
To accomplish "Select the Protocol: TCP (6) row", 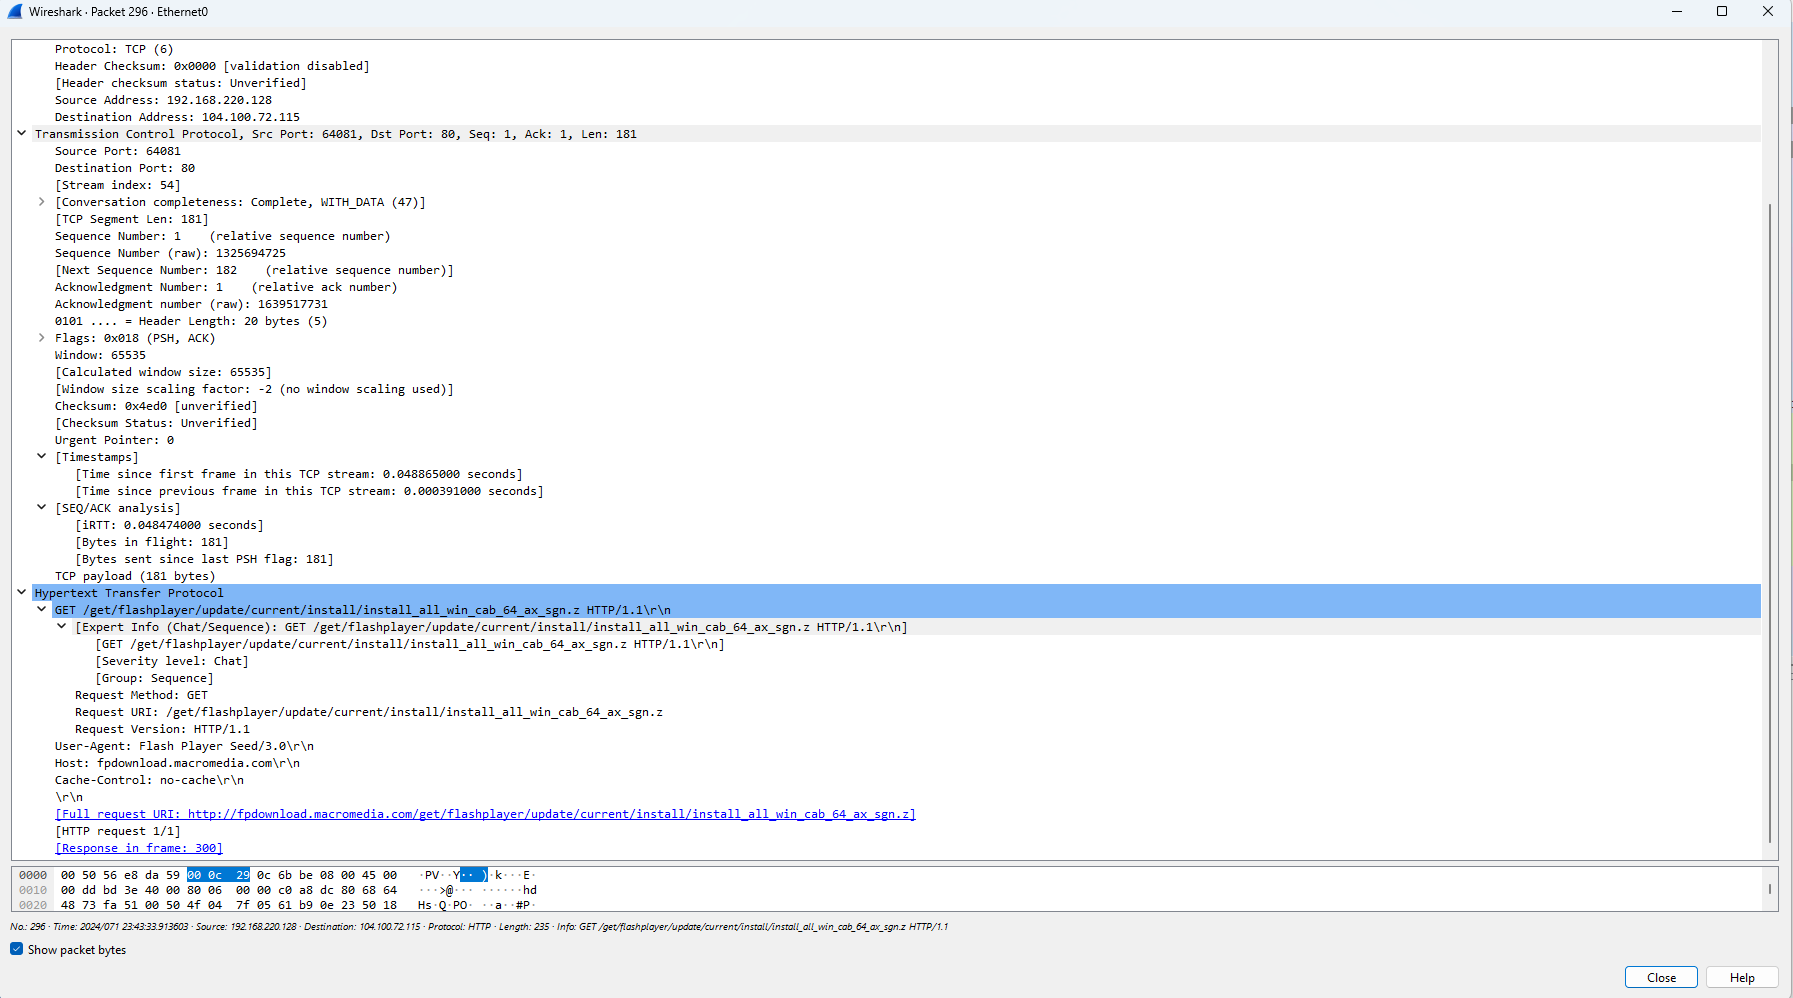I will [x=114, y=49].
